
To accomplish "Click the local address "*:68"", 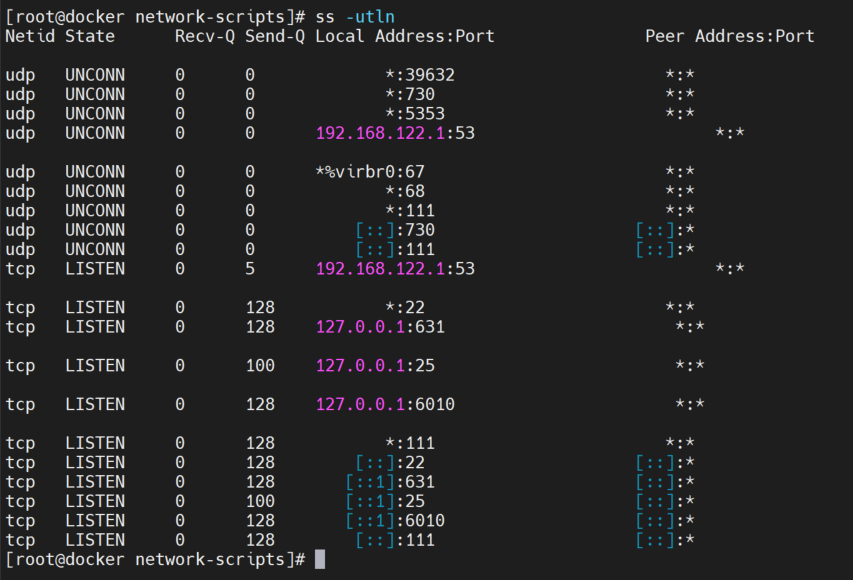I will (405, 192).
